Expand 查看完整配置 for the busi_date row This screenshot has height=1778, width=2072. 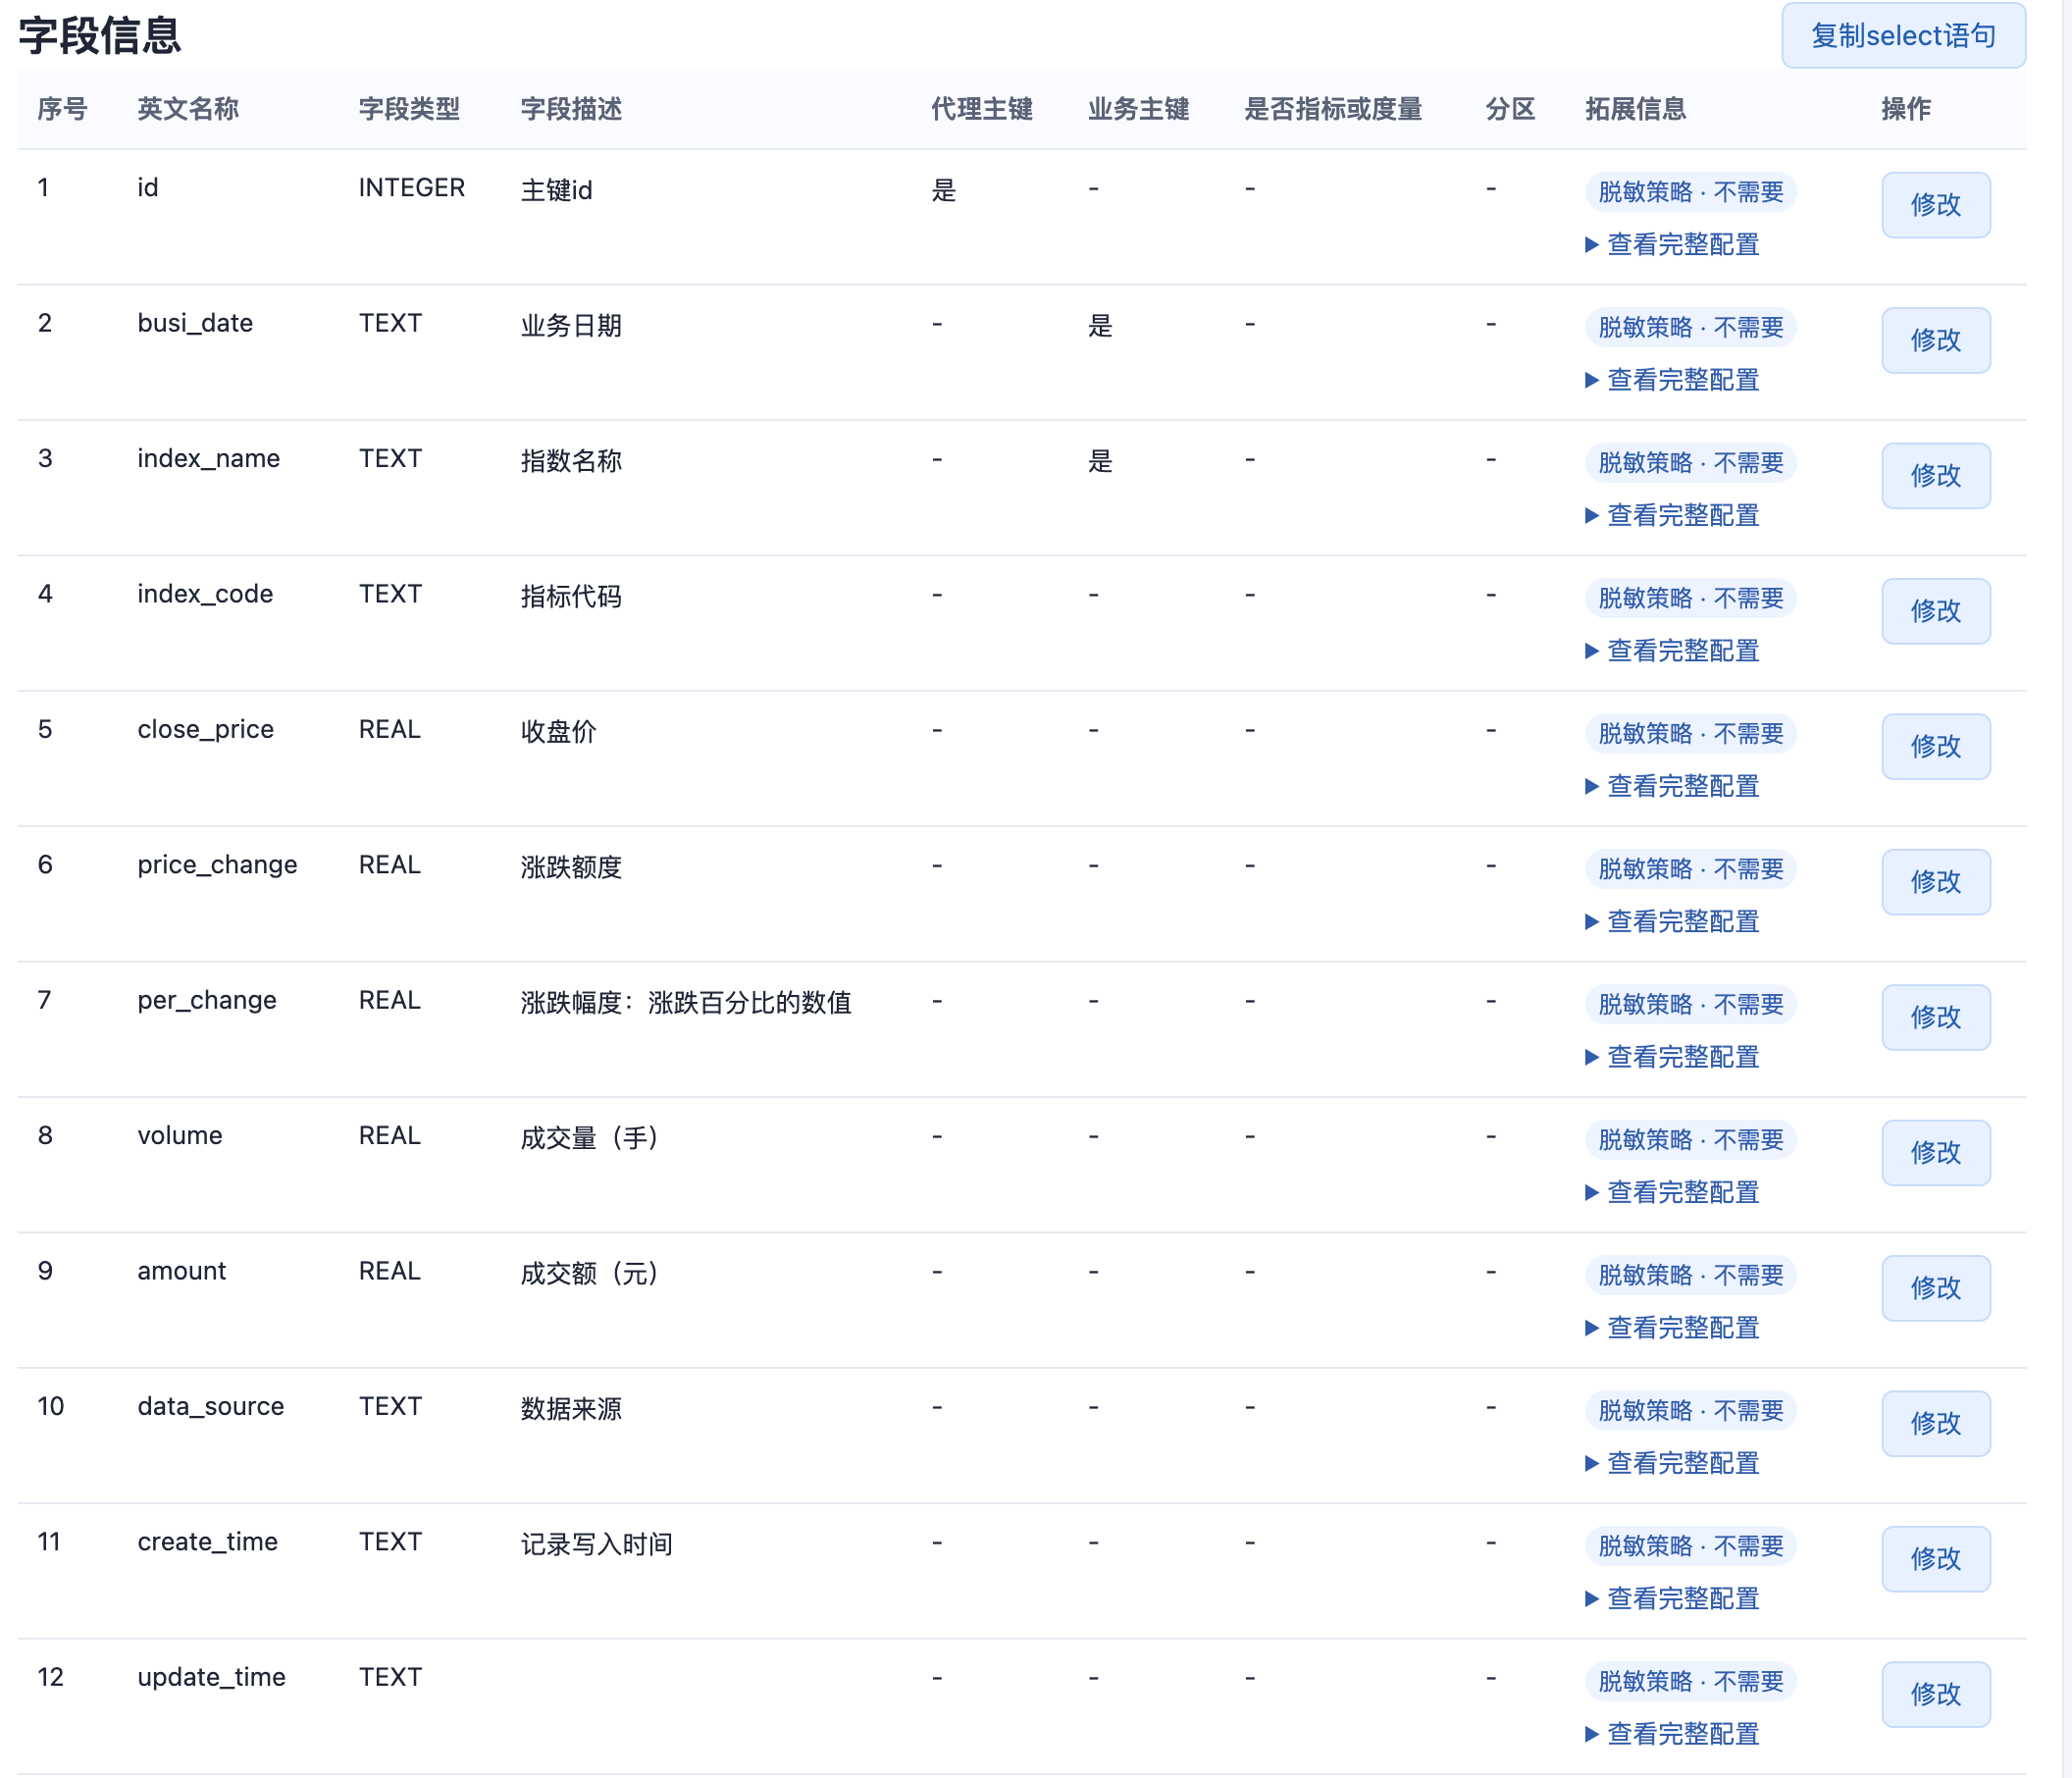coord(1672,380)
